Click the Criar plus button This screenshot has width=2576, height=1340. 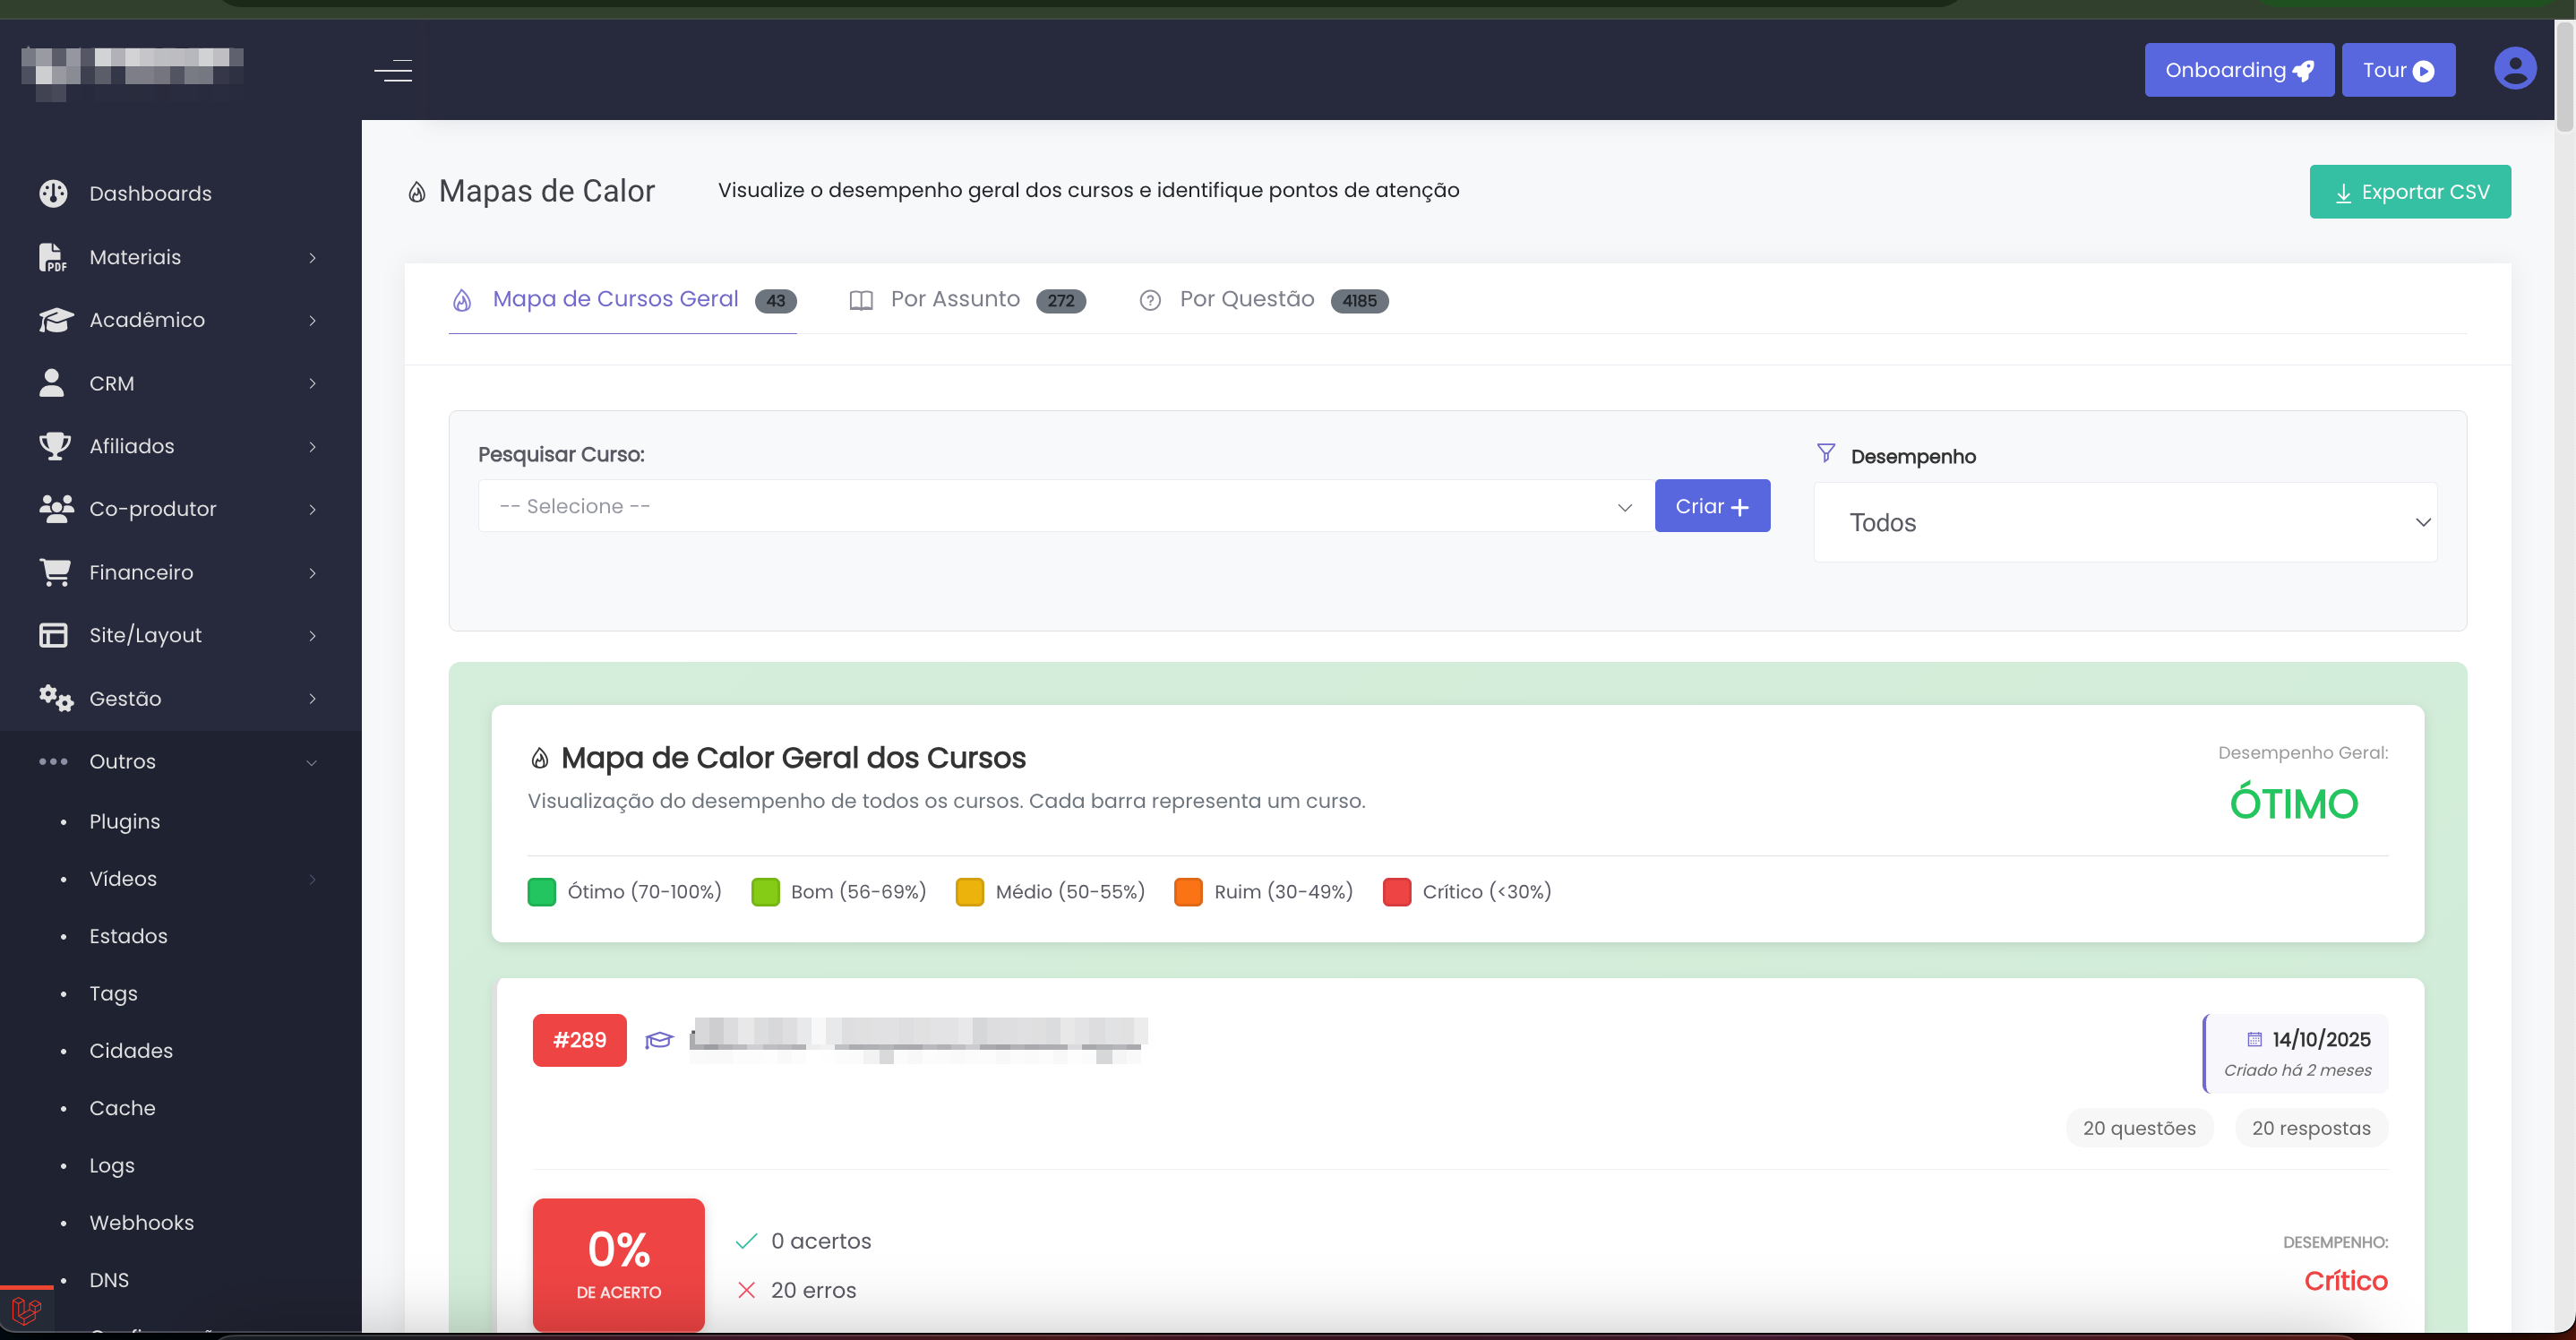pos(1711,506)
